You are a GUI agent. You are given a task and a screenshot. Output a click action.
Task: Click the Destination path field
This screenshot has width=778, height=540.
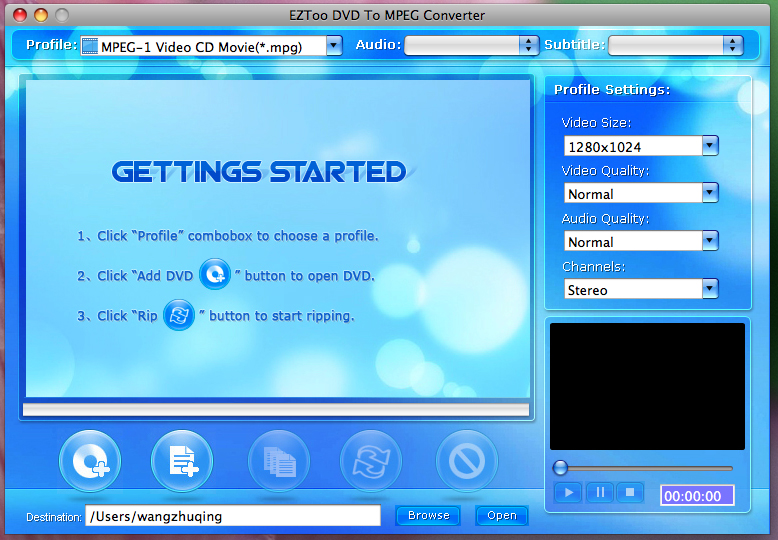pyautogui.click(x=233, y=516)
